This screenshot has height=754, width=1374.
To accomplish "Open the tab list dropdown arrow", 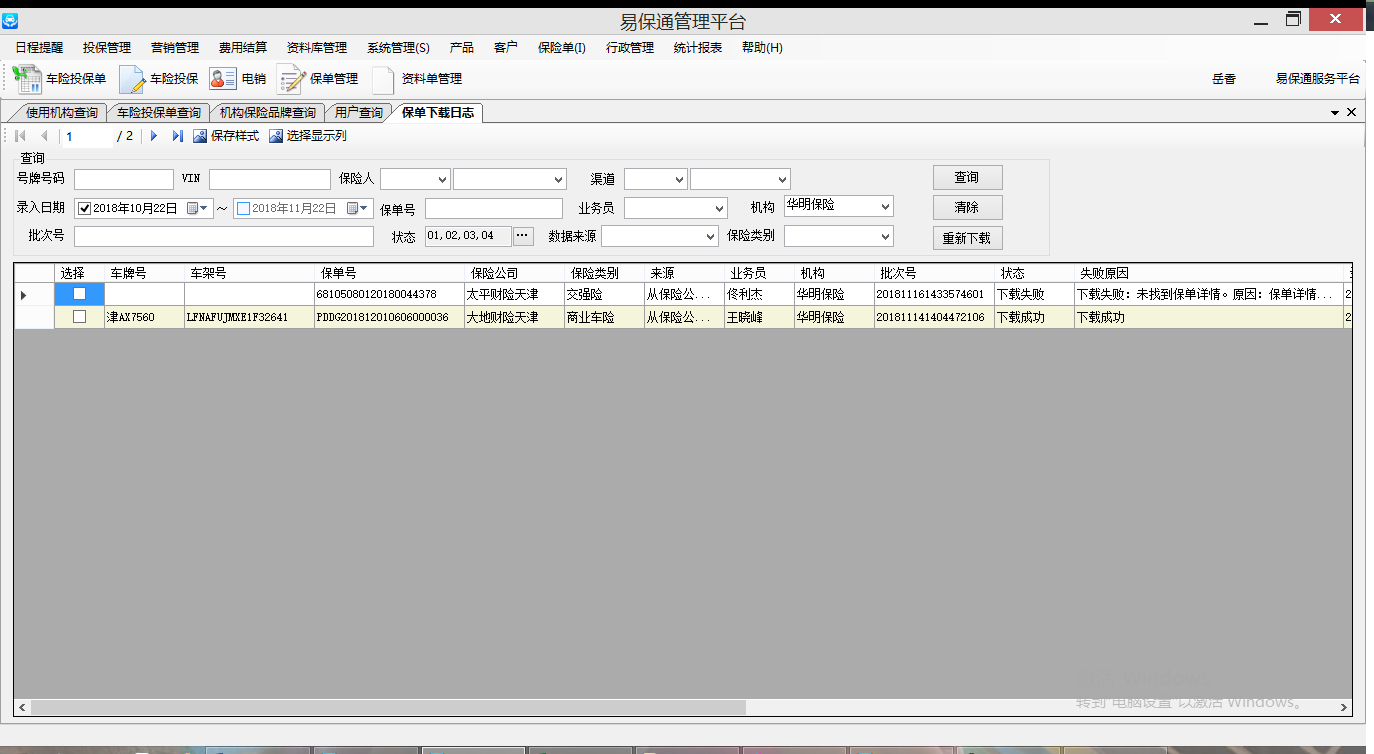I will [x=1335, y=113].
